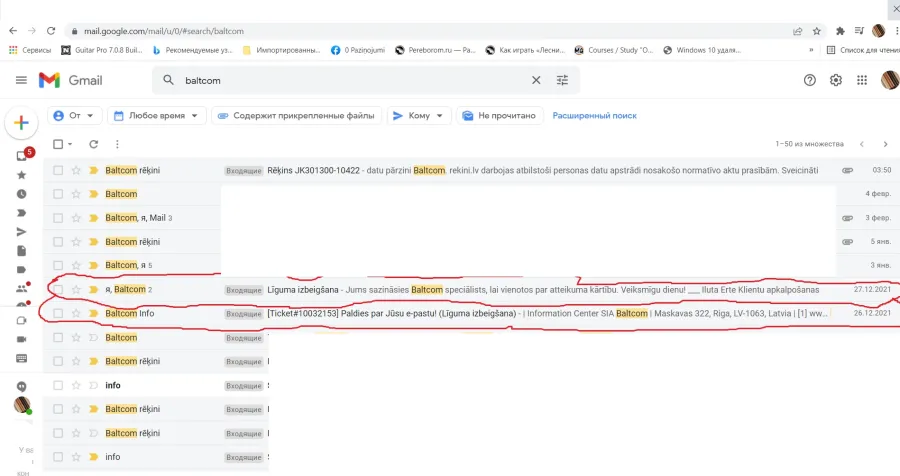
Task: Expand select-all options arrow
Action: click(70, 144)
